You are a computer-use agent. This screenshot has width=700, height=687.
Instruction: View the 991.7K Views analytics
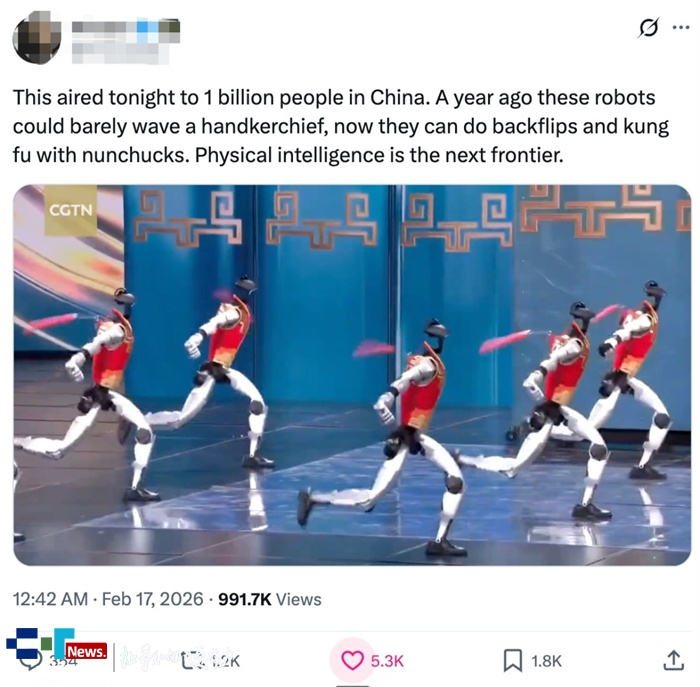[x=270, y=599]
